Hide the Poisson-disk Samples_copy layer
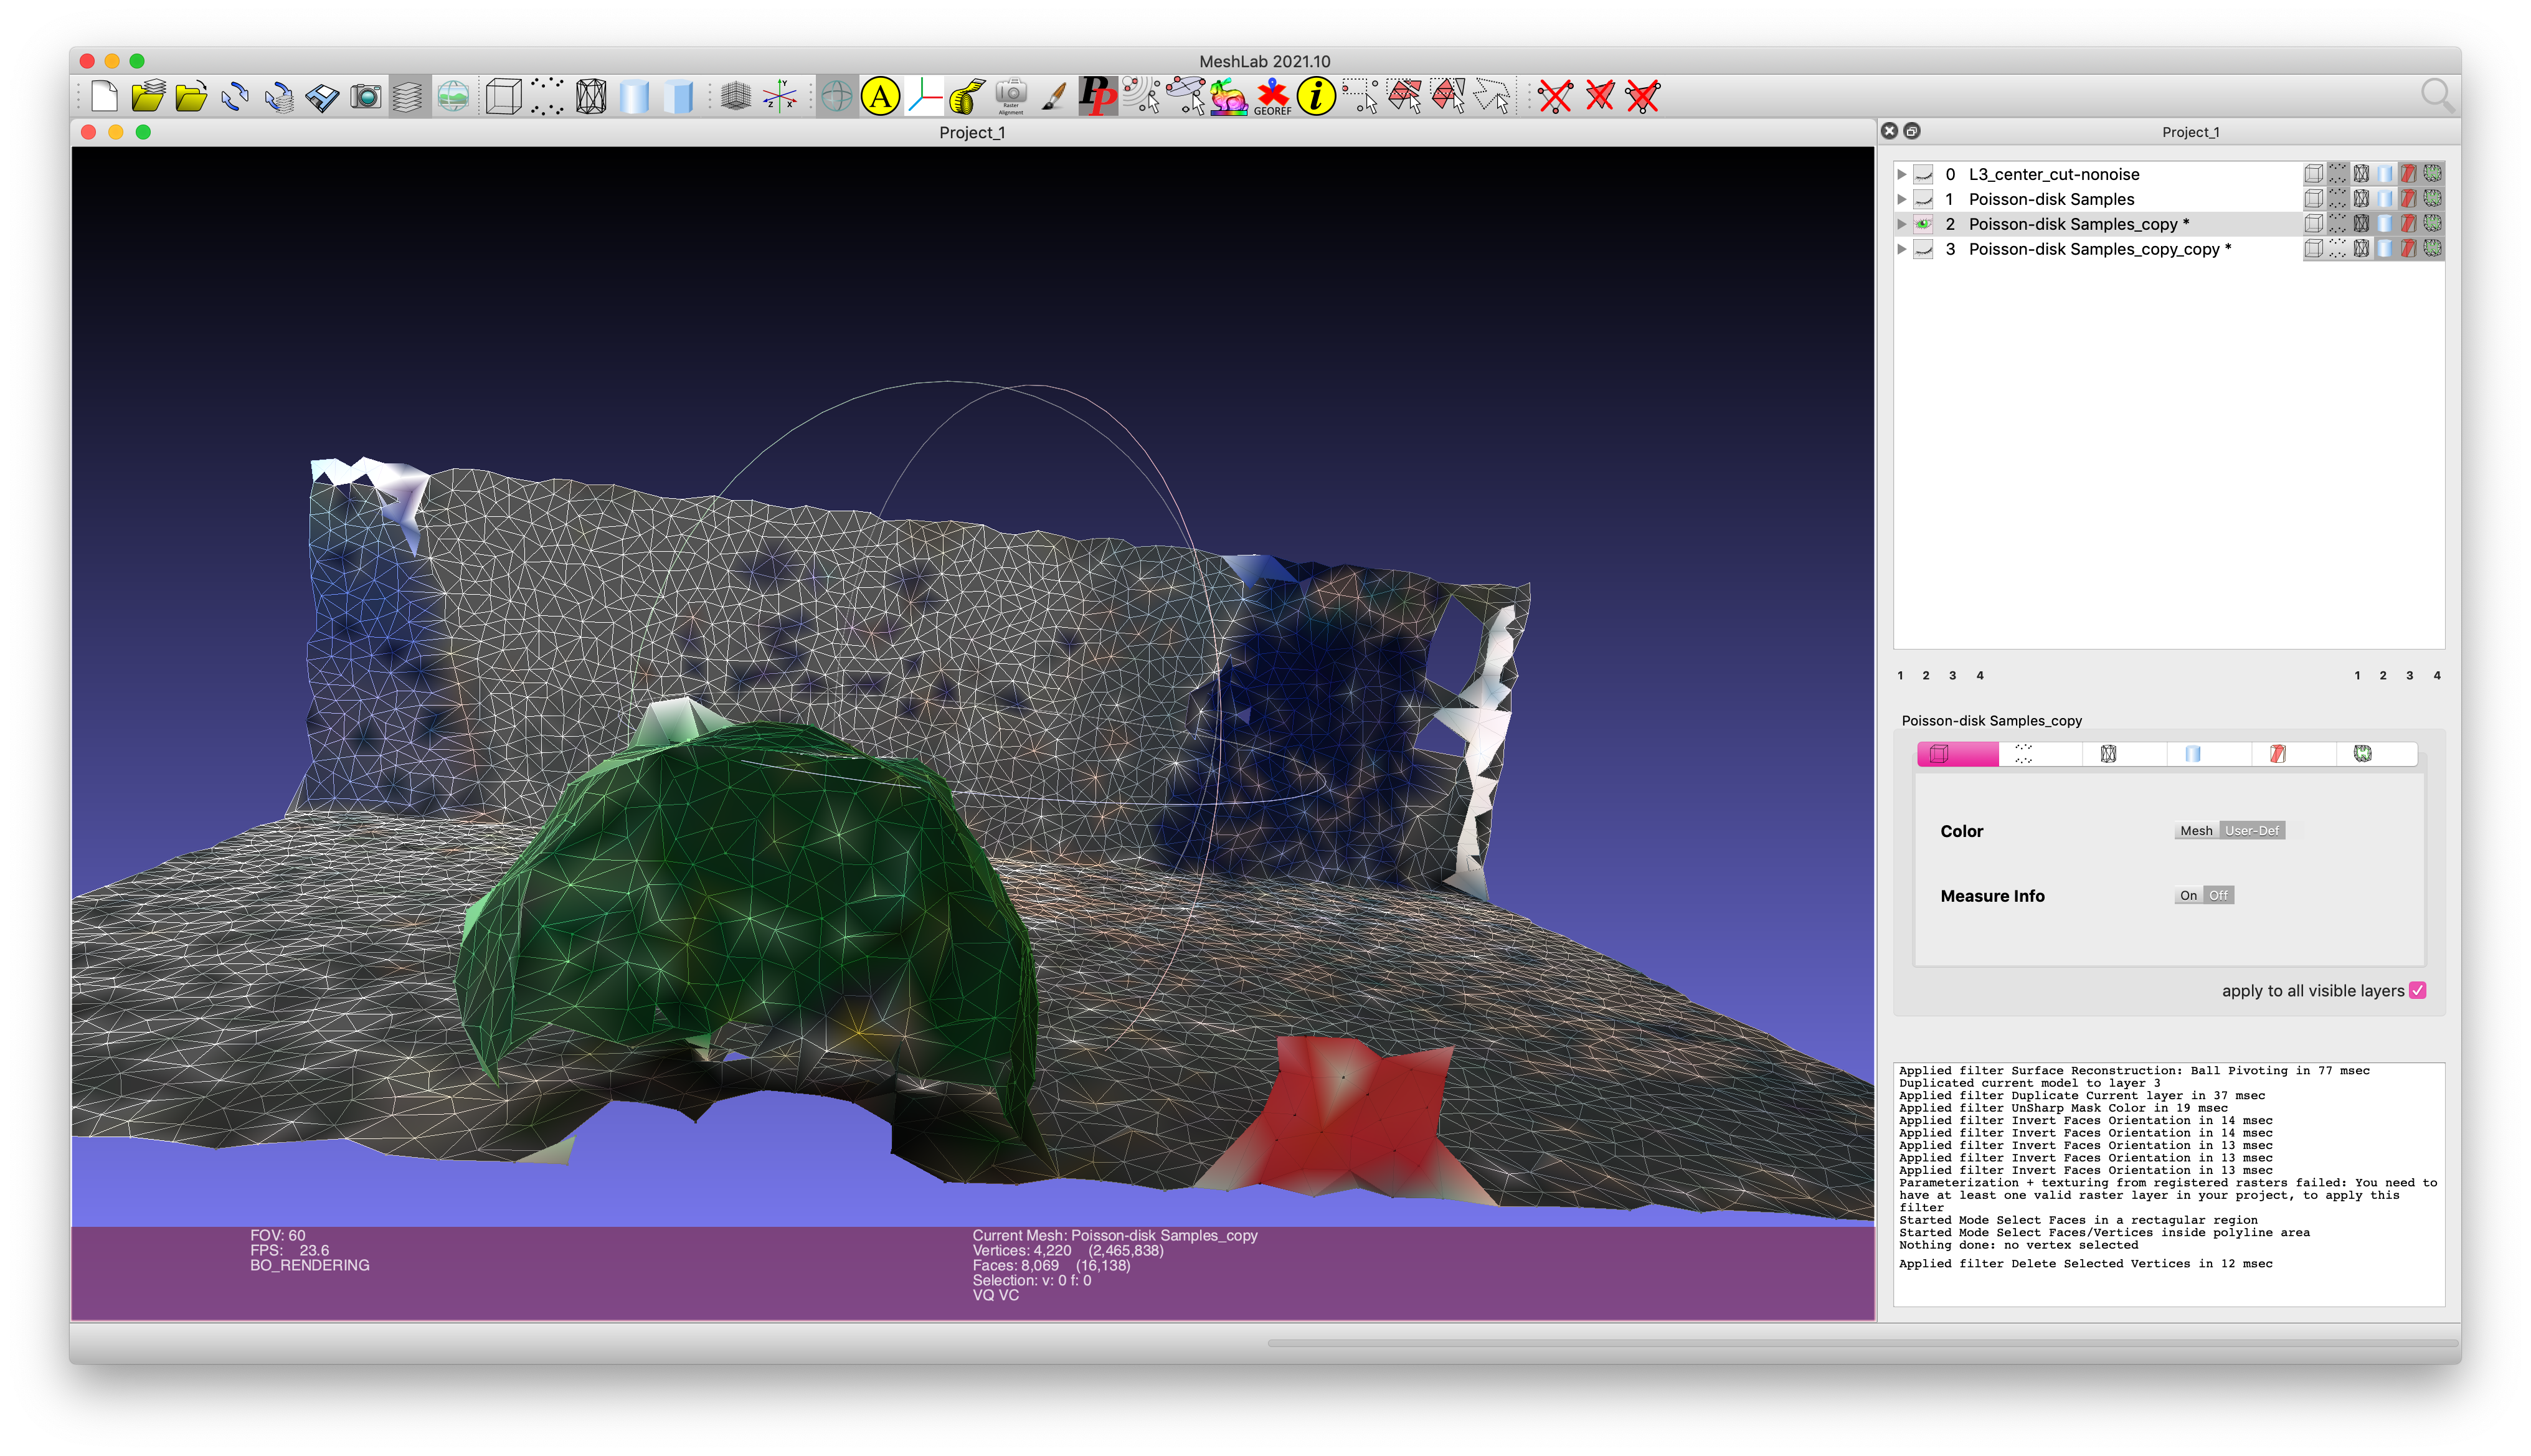 pos(1923,224)
